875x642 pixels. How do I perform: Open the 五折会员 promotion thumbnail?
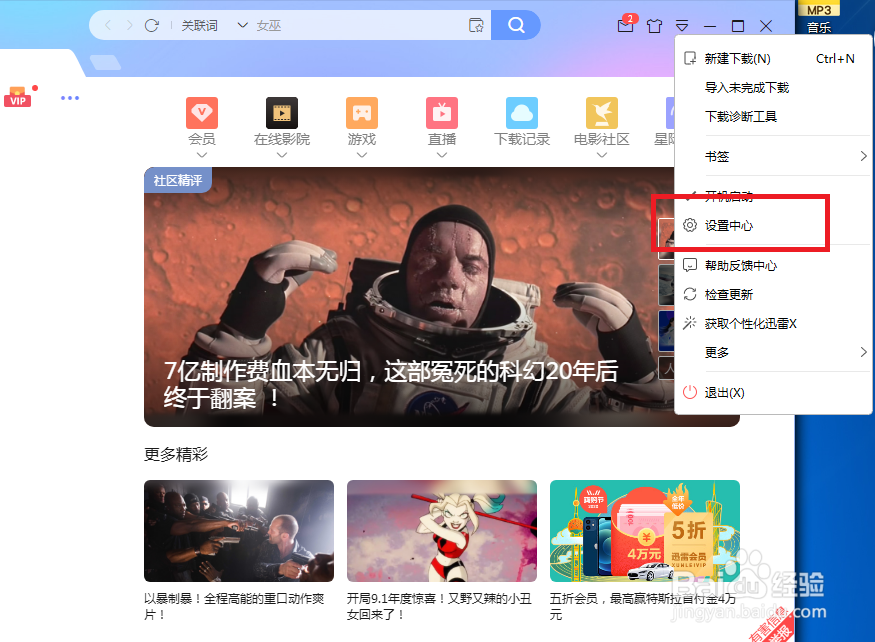coord(645,531)
